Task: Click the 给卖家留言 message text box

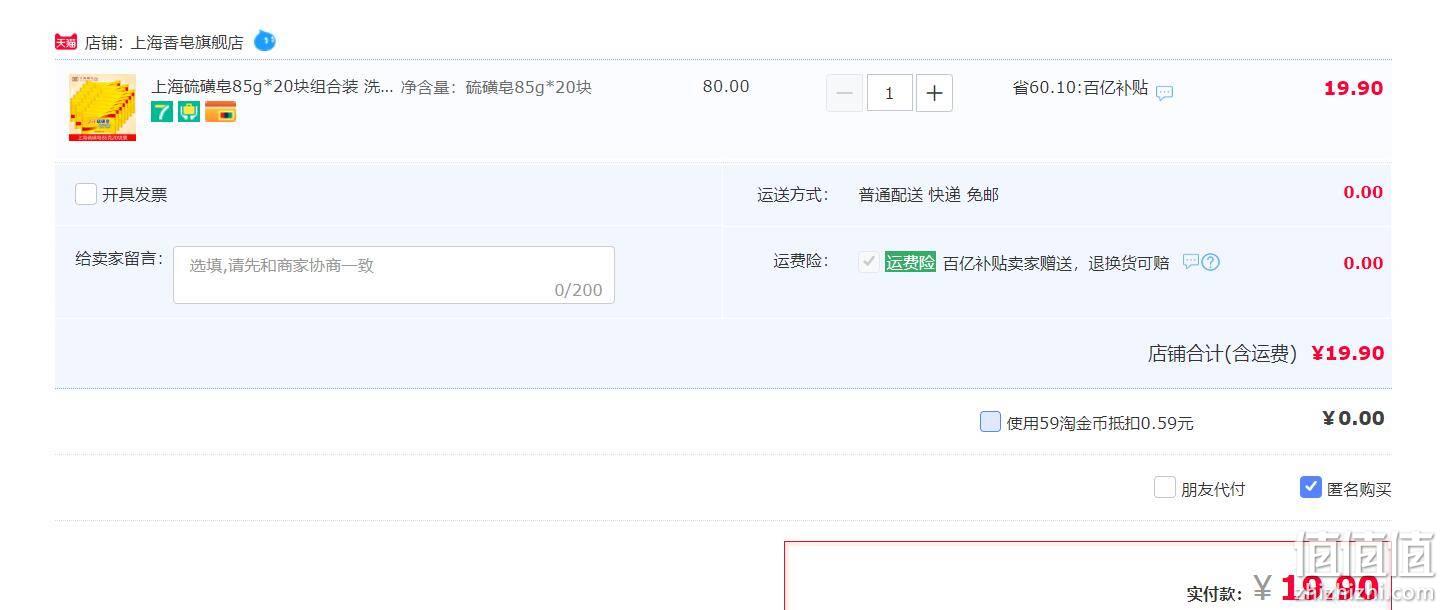Action: 394,275
